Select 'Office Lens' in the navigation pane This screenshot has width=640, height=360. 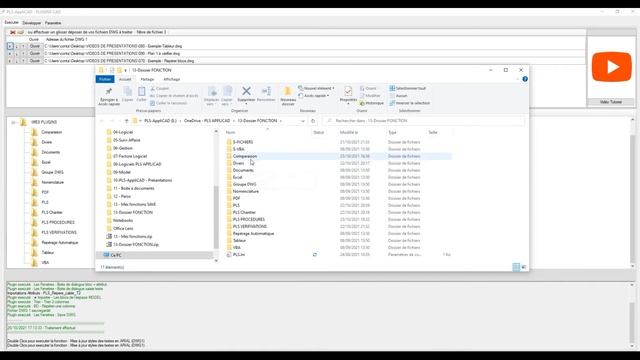tap(123, 229)
